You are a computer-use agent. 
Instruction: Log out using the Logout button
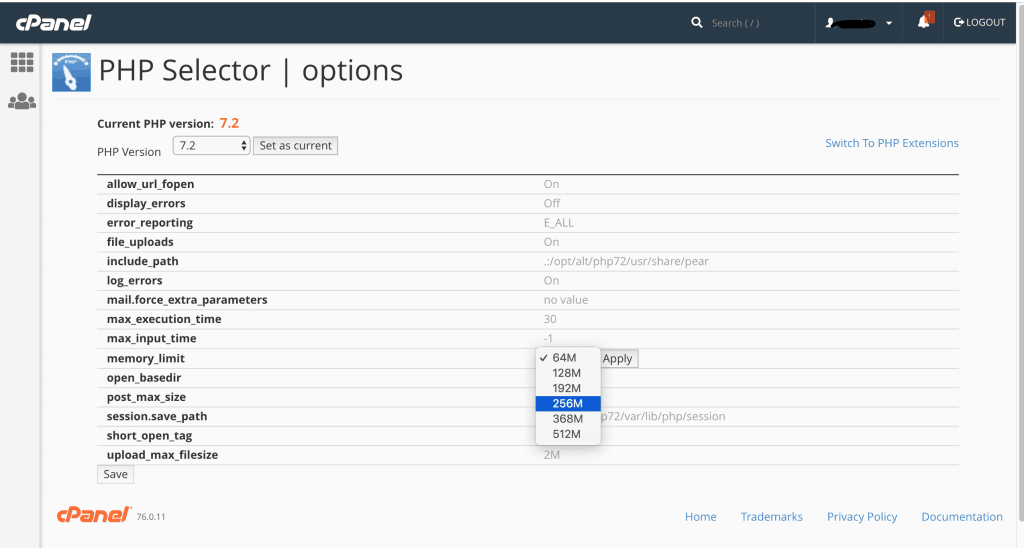[x=980, y=22]
